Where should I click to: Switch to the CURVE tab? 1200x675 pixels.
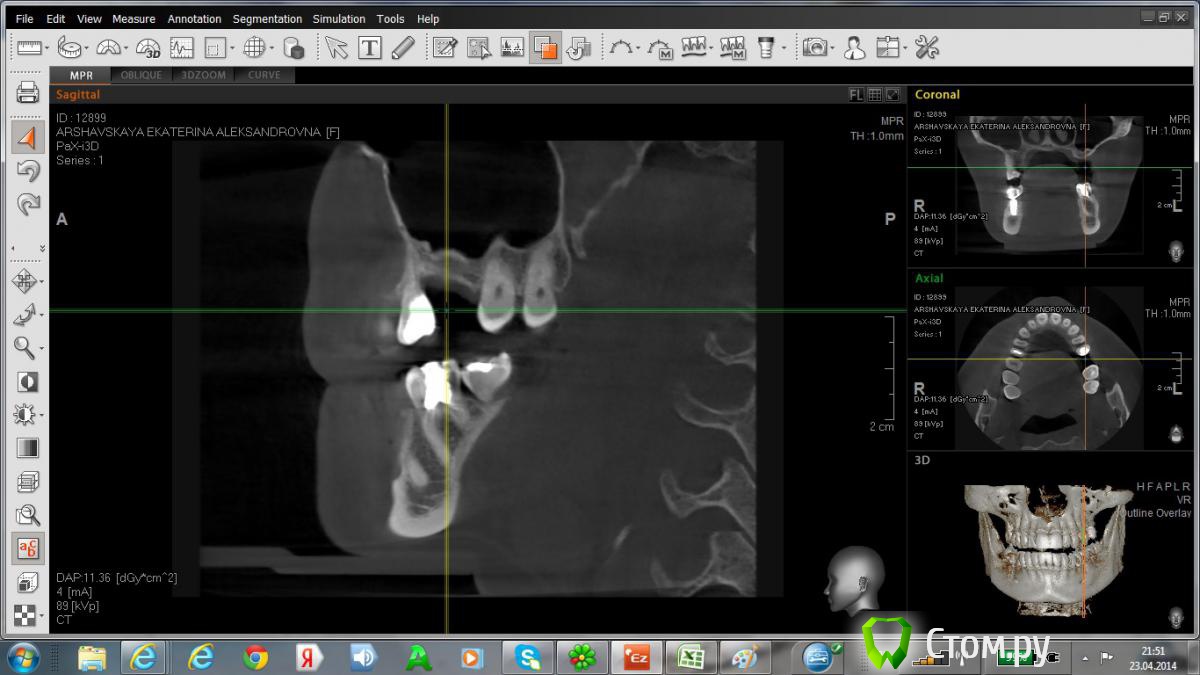[x=264, y=75]
